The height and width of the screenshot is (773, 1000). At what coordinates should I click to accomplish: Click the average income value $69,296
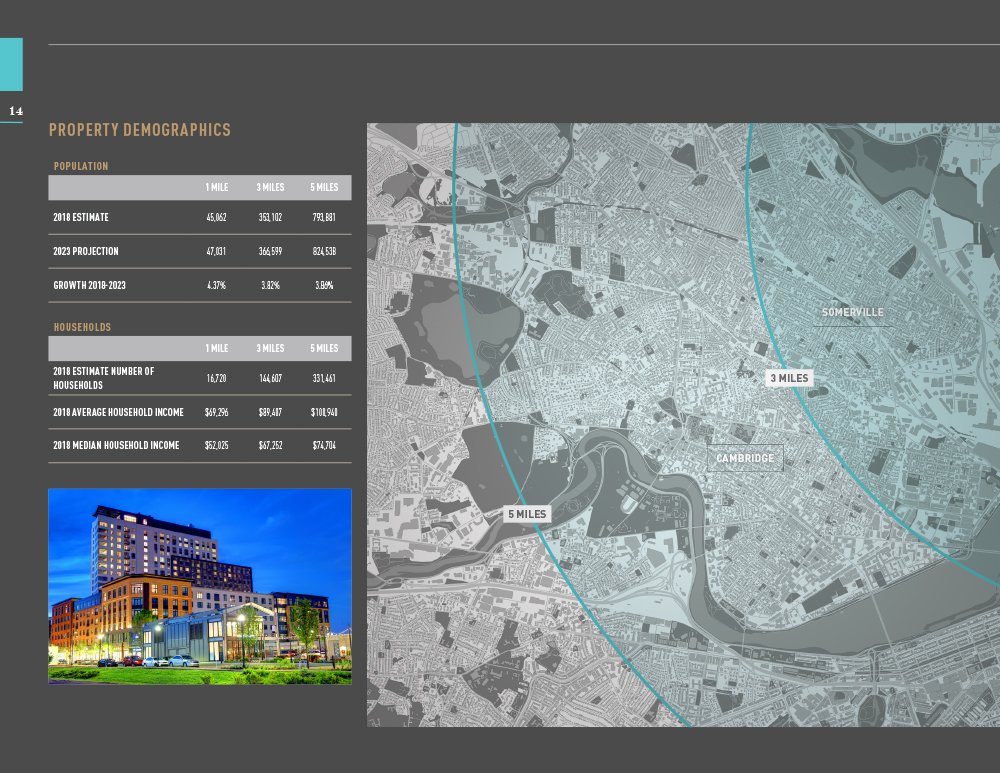point(216,412)
